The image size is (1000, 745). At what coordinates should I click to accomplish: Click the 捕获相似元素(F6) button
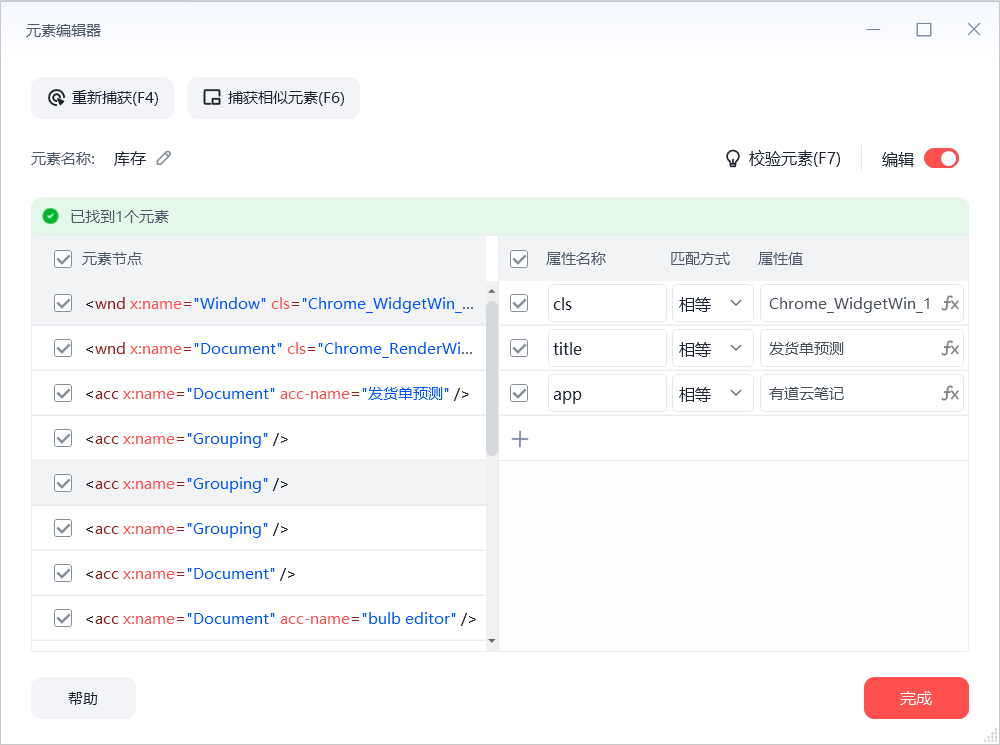click(273, 98)
